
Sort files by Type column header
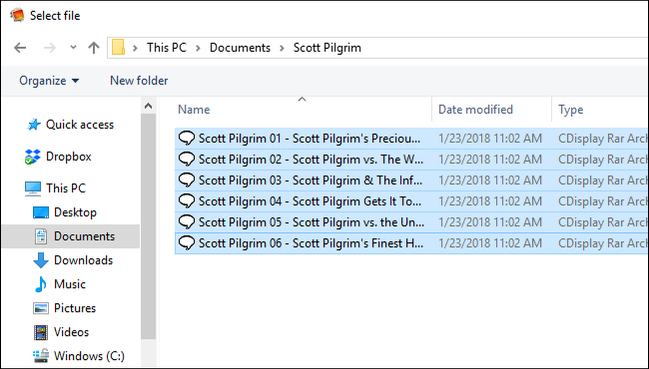tap(570, 110)
